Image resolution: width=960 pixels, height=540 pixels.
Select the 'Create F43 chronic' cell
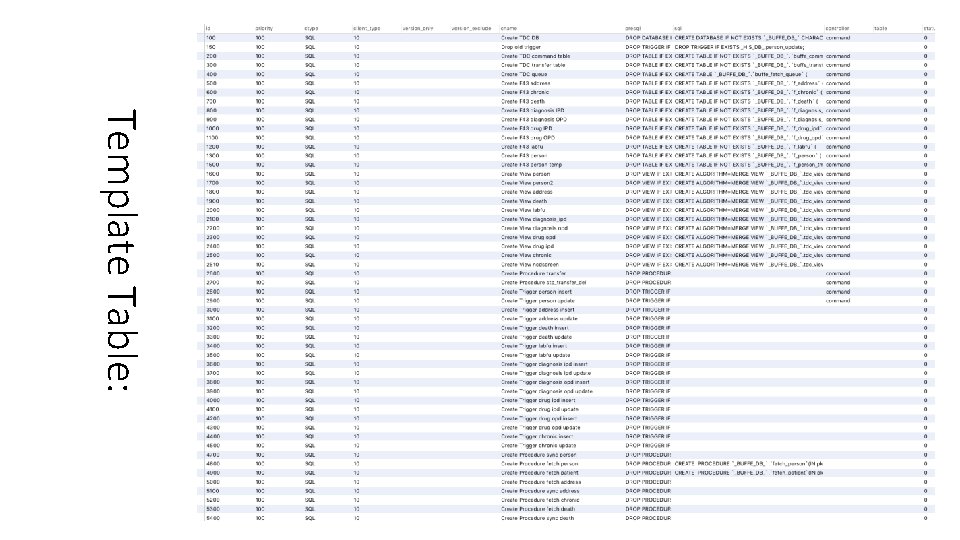point(525,92)
